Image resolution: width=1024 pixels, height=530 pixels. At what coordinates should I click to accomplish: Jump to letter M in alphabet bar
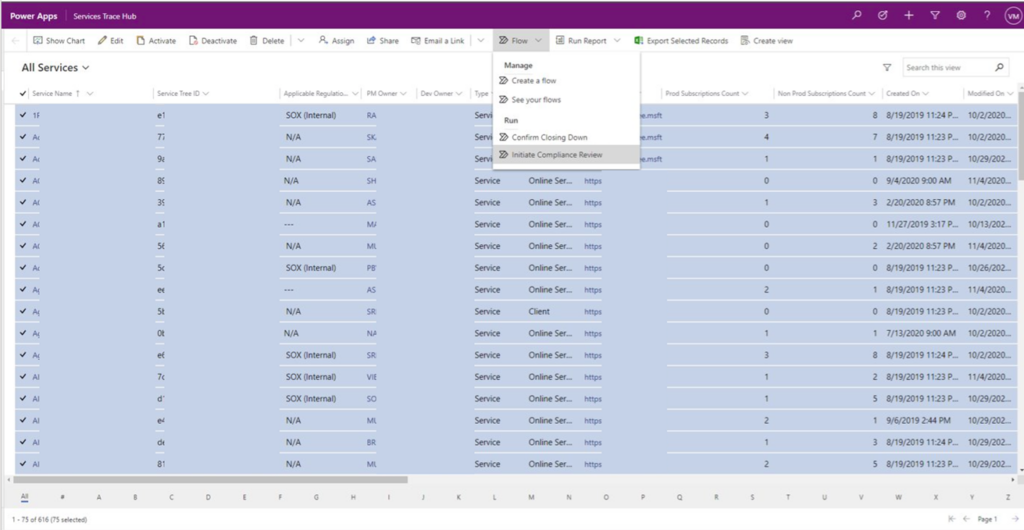[x=532, y=497]
